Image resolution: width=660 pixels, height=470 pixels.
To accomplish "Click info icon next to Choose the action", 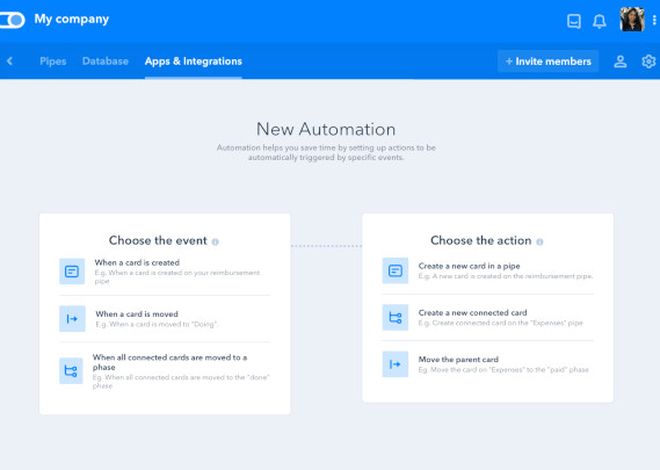I will [x=540, y=242].
